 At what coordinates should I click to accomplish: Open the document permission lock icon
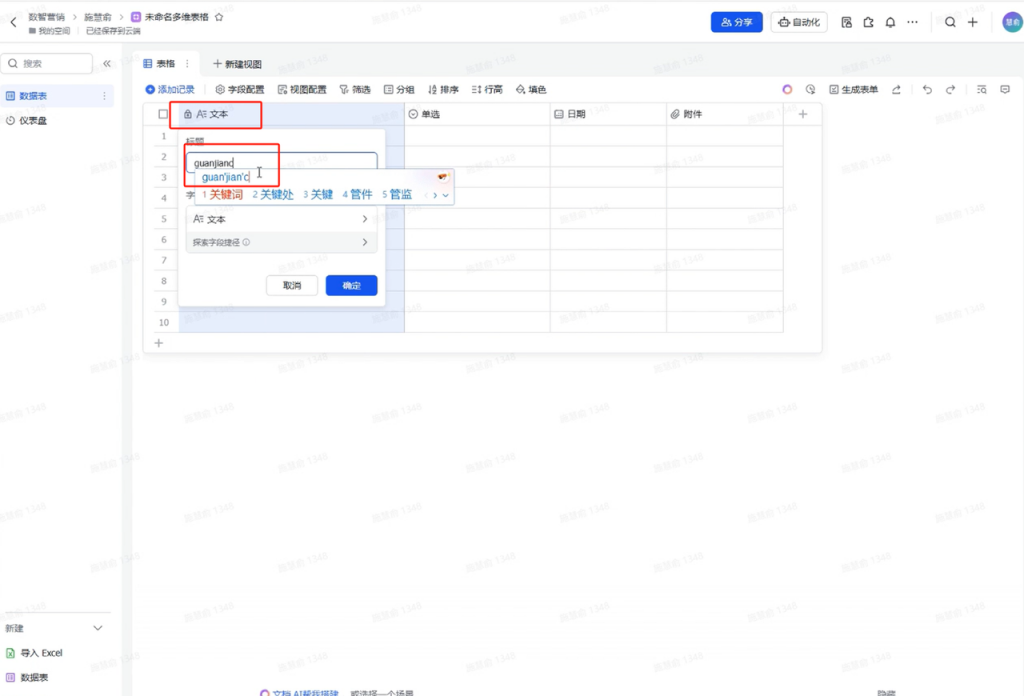point(846,22)
